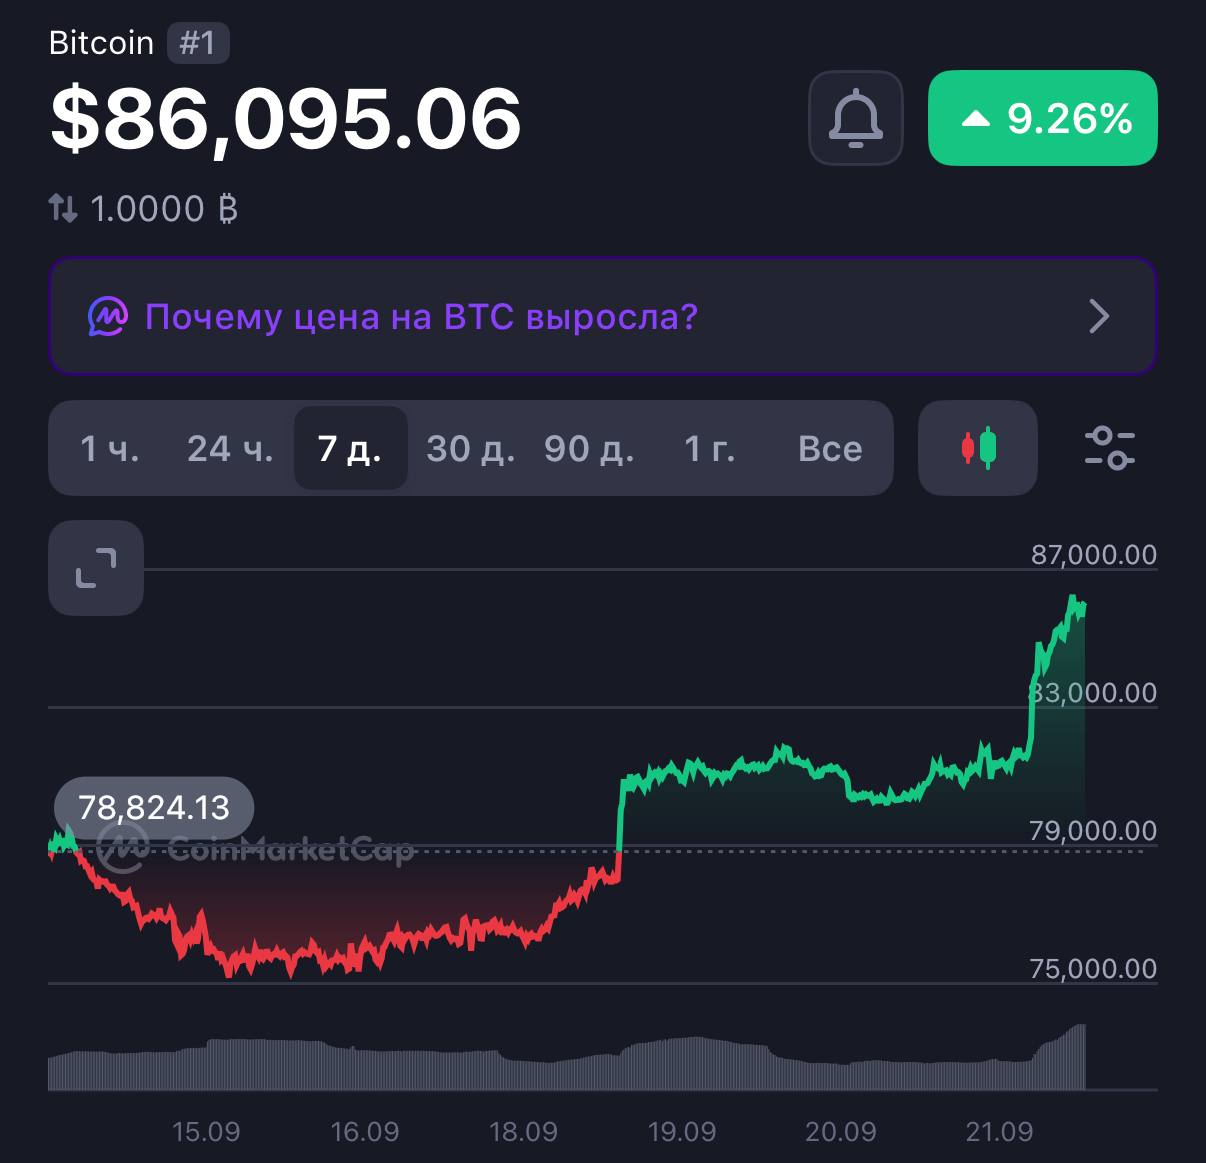Tap the CoinMarketCap AI chat icon
The height and width of the screenshot is (1163, 1206).
click(108, 317)
